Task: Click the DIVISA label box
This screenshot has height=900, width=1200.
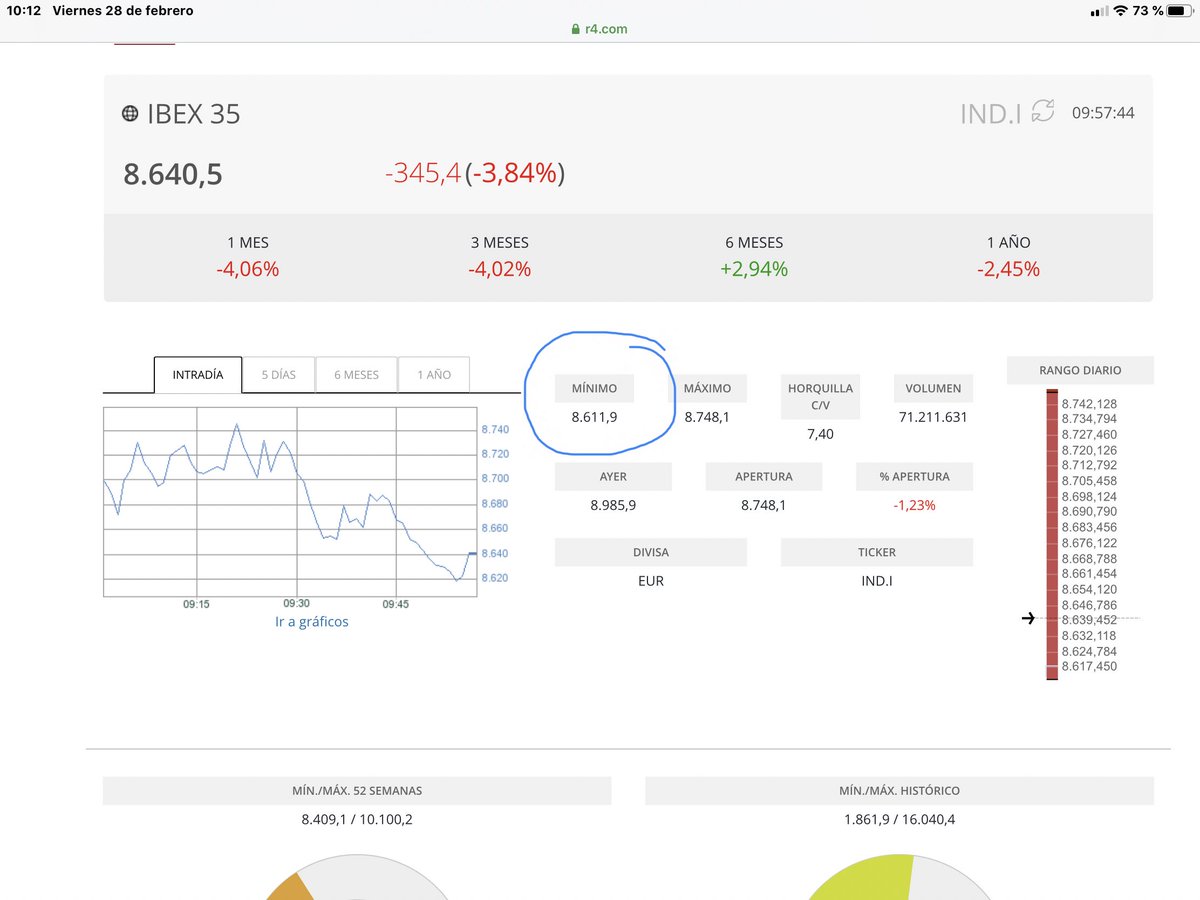Action: (651, 552)
